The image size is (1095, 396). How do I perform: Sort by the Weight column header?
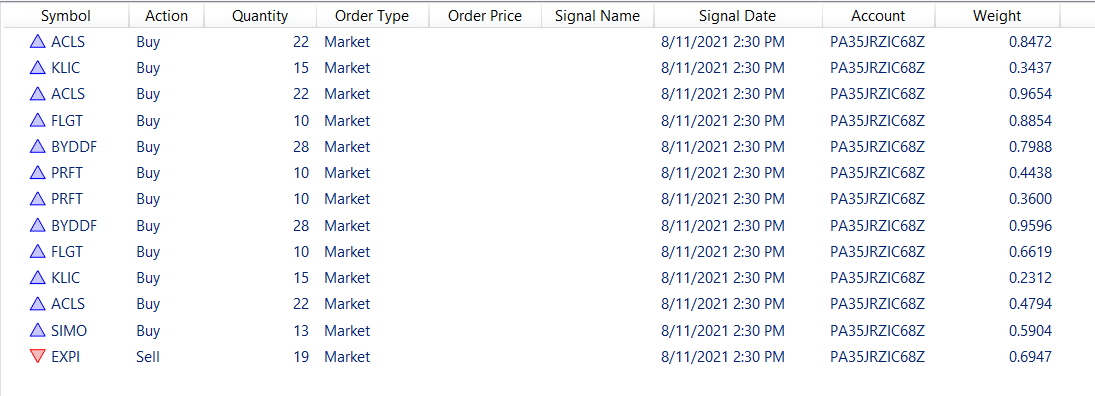point(997,15)
